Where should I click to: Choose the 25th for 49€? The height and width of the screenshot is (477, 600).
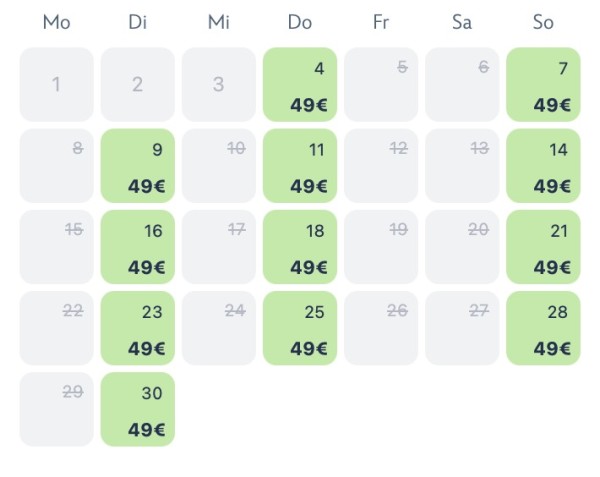(300, 328)
